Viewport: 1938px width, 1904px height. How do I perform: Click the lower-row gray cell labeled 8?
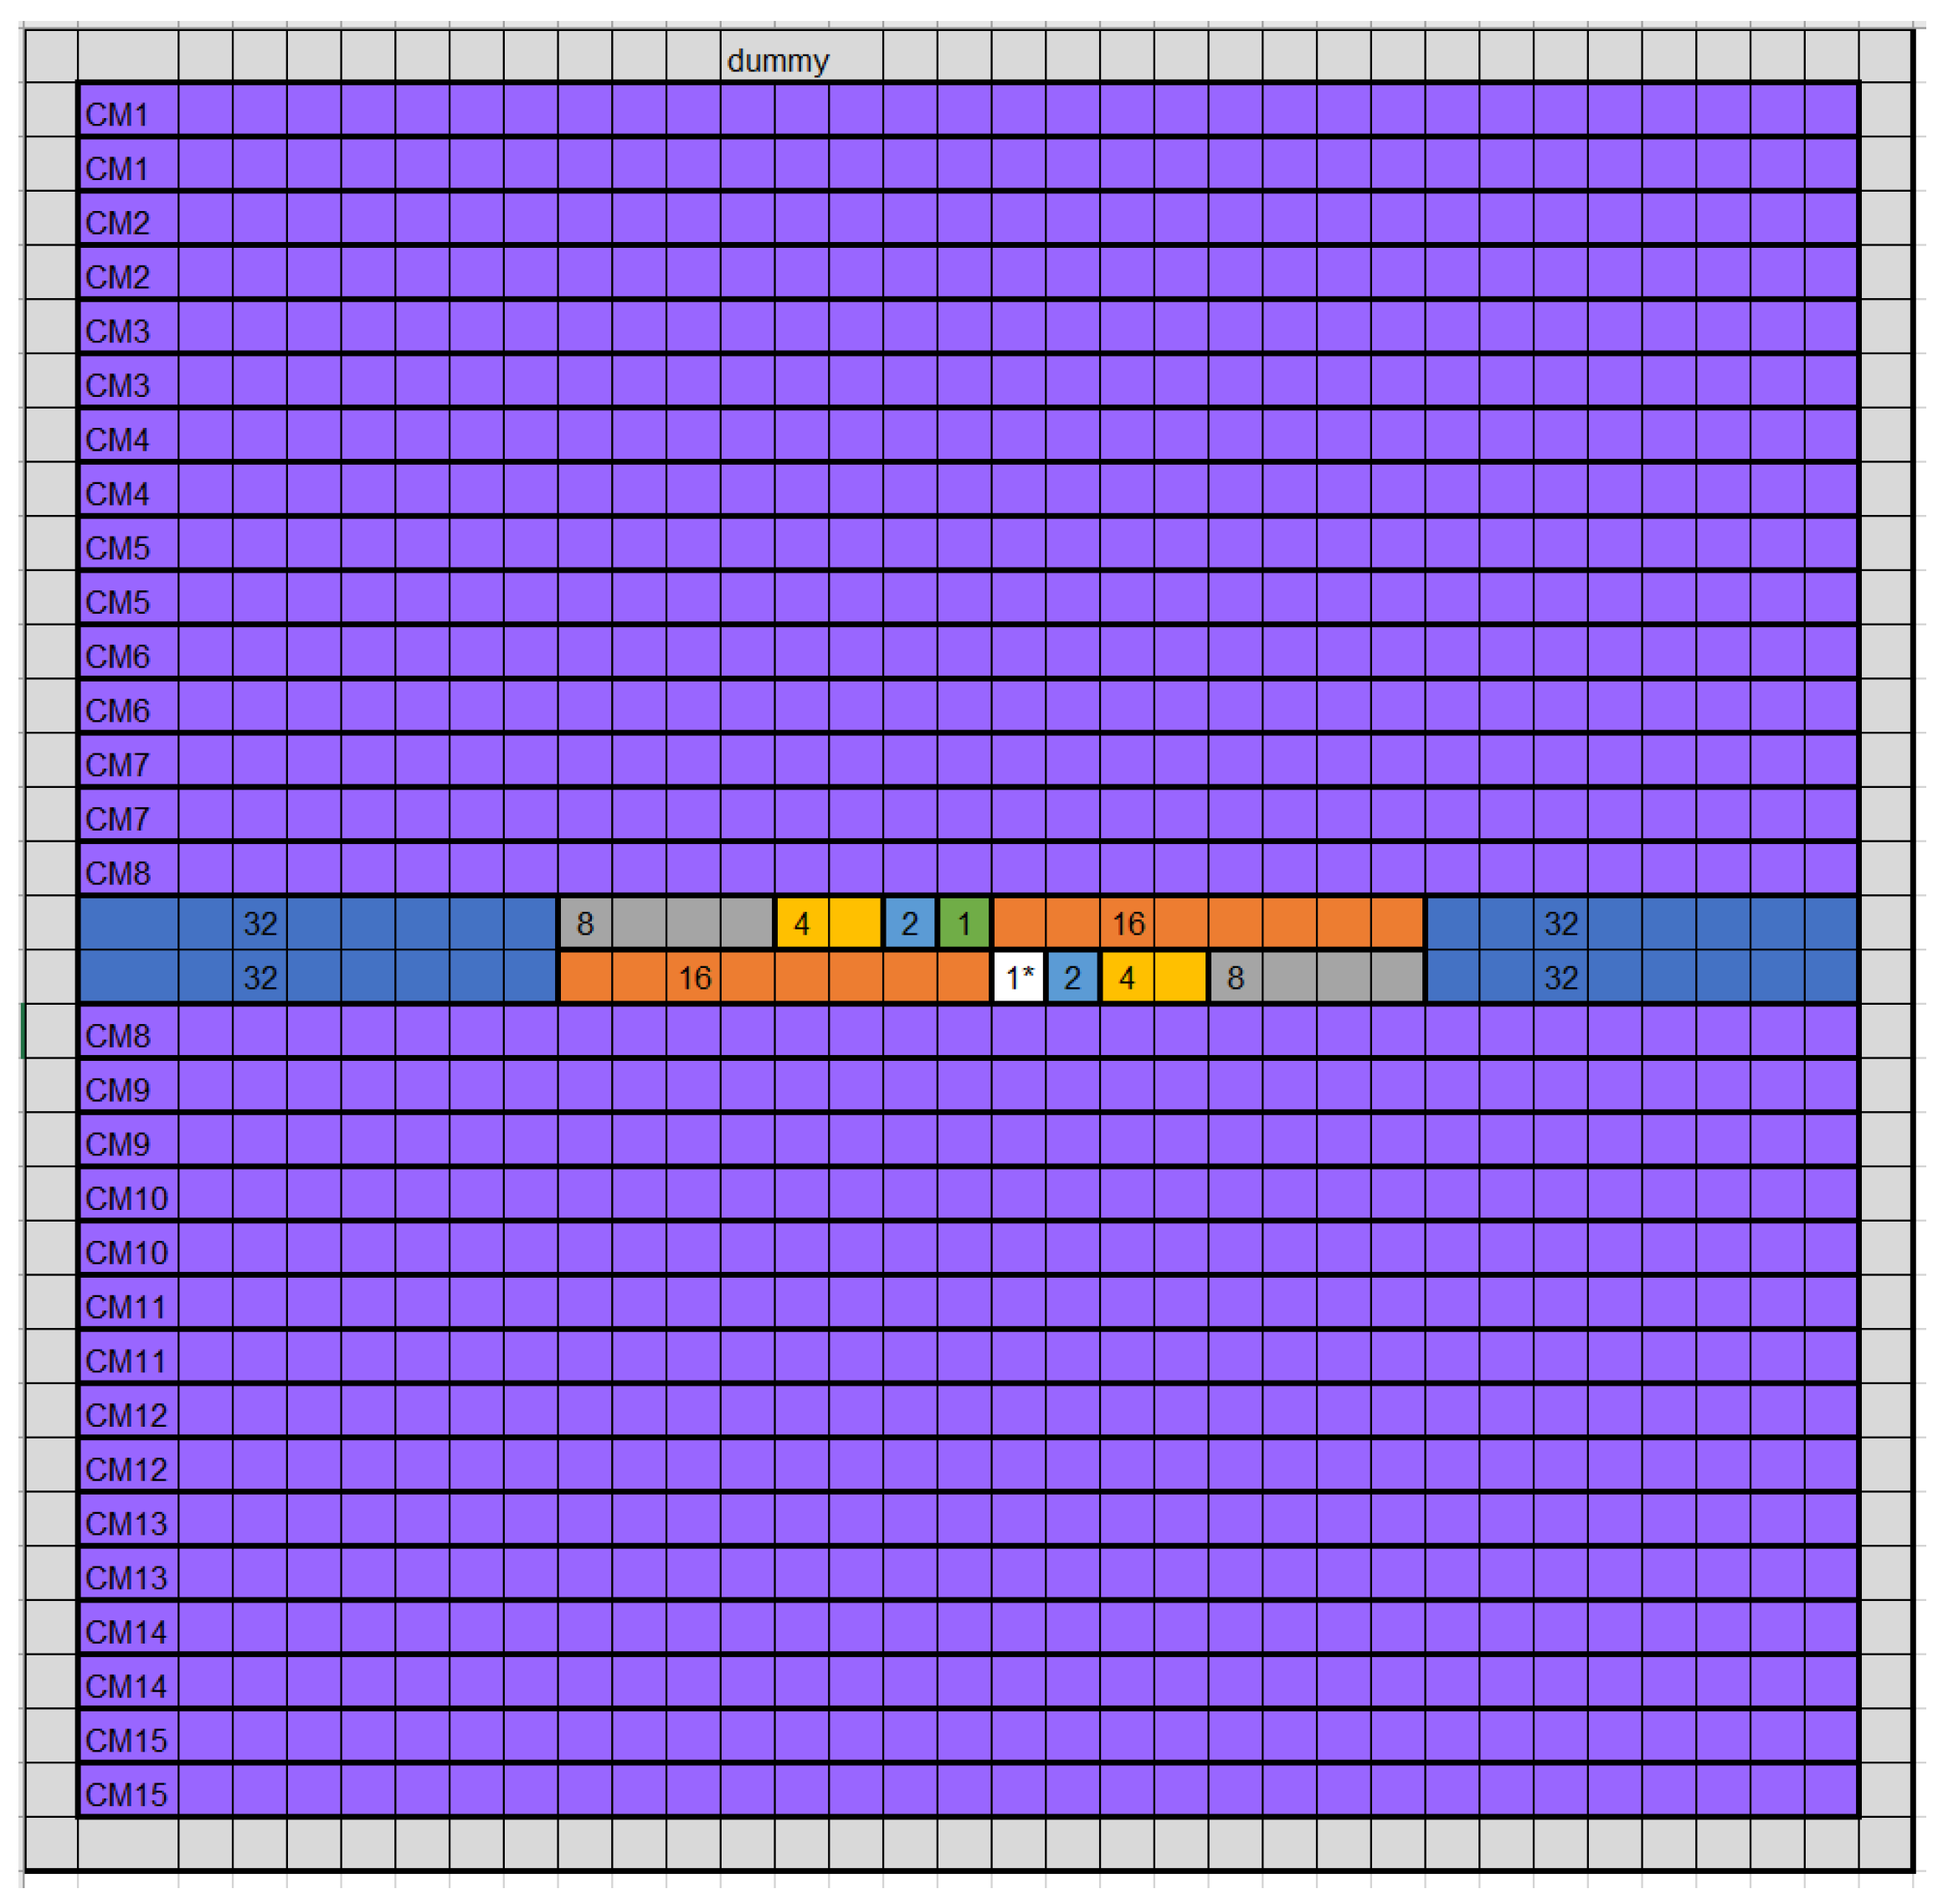(1235, 977)
